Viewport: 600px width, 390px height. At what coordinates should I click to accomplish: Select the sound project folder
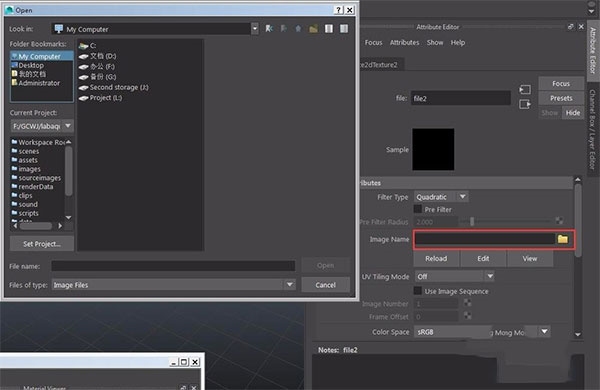[24, 204]
